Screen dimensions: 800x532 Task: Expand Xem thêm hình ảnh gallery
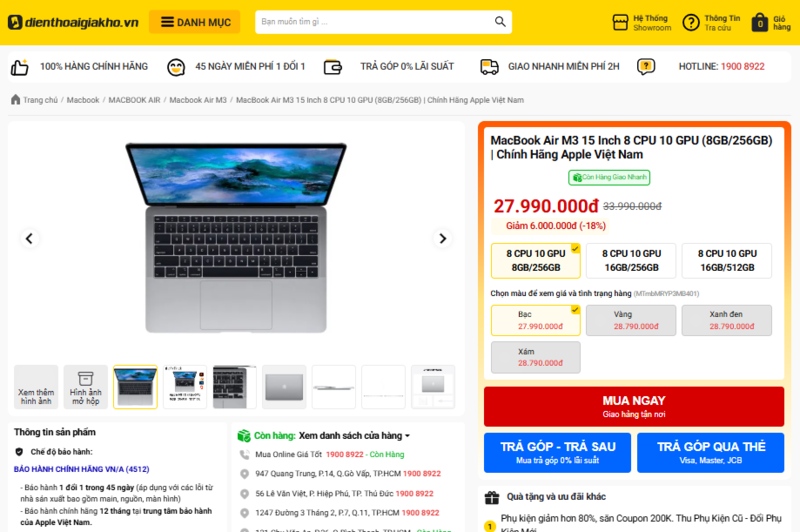coord(36,387)
